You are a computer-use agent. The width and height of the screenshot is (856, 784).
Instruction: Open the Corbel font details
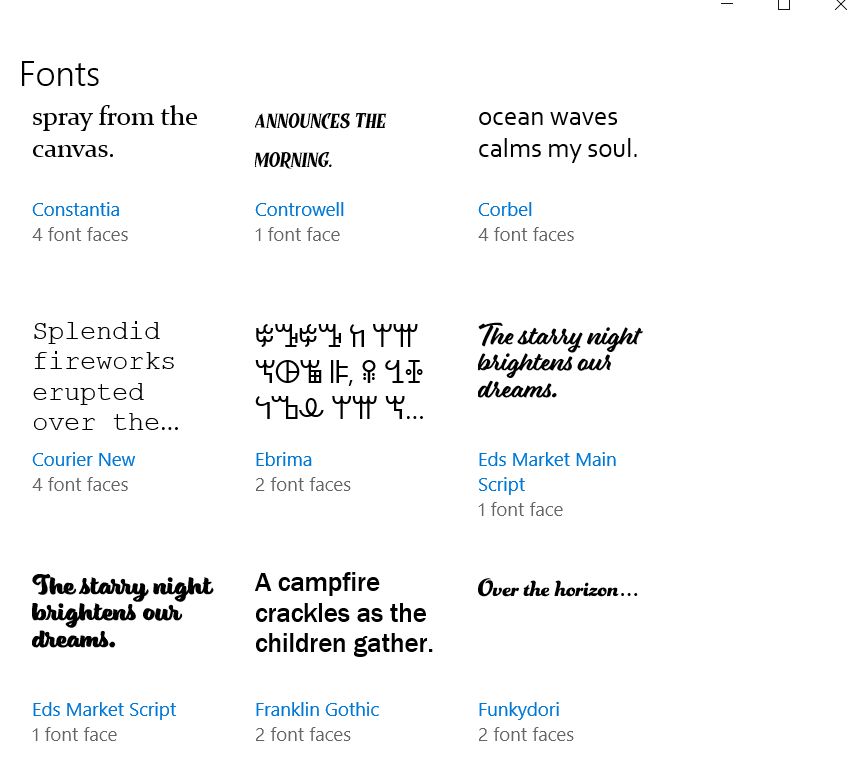pos(505,209)
